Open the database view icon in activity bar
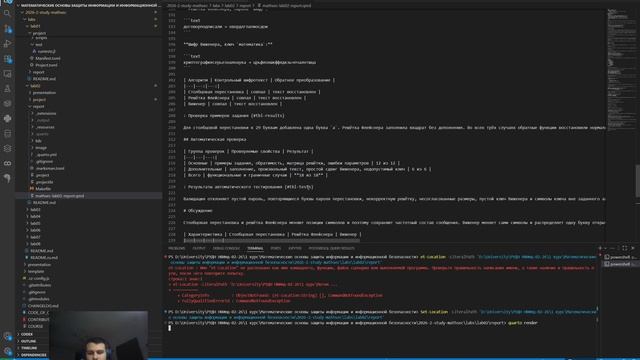640x360 pixels. (7, 133)
